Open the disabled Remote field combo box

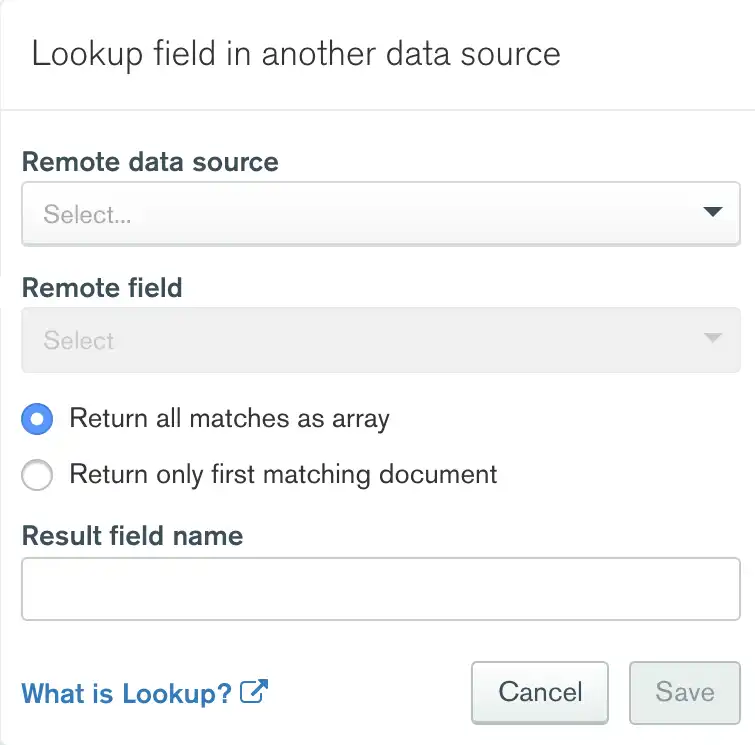[380, 340]
